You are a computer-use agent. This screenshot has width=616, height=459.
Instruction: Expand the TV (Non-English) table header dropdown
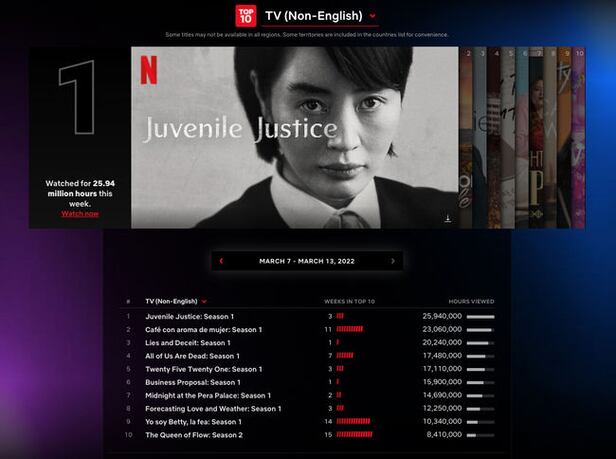click(x=204, y=301)
